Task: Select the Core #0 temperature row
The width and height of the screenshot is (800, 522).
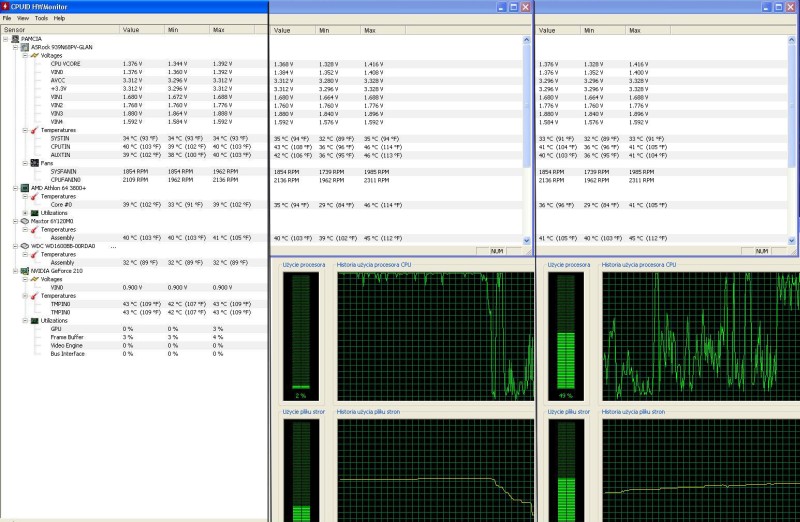Action: tap(134, 205)
